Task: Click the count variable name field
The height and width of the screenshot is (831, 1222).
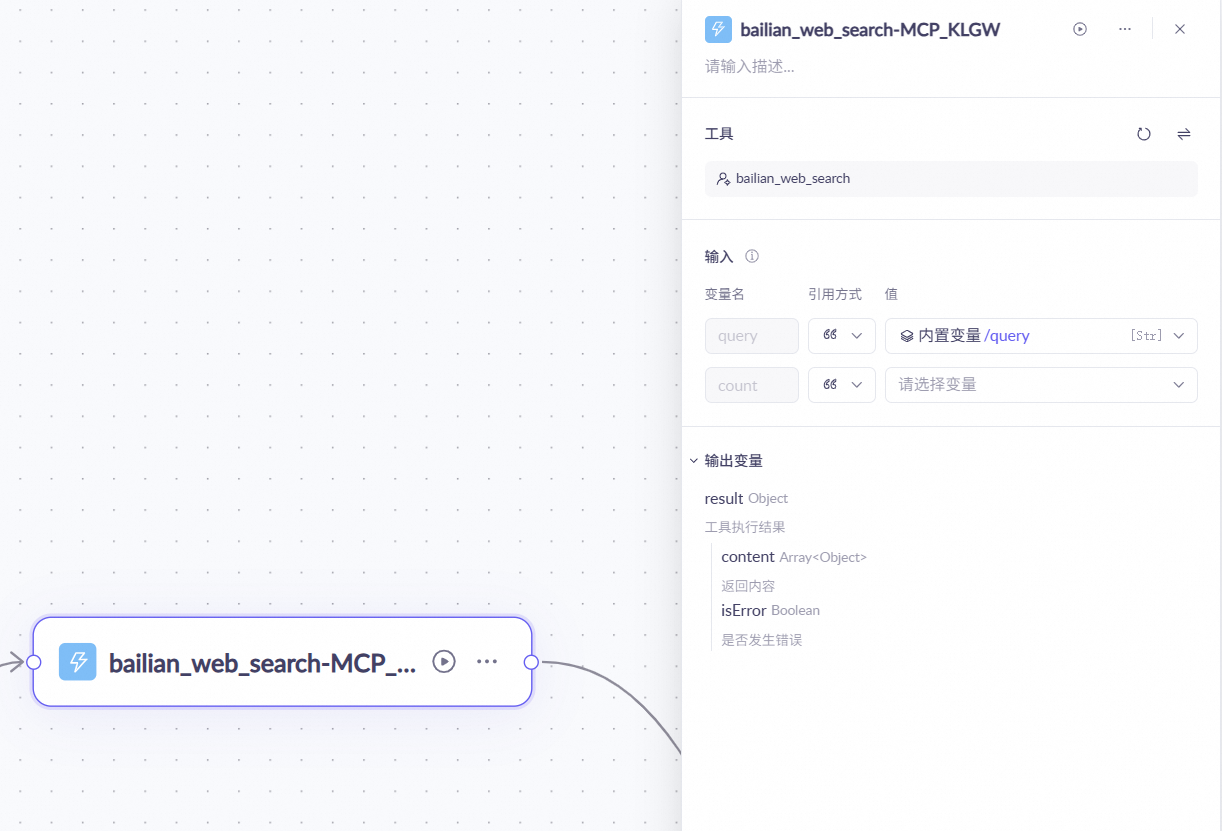Action: 752,385
